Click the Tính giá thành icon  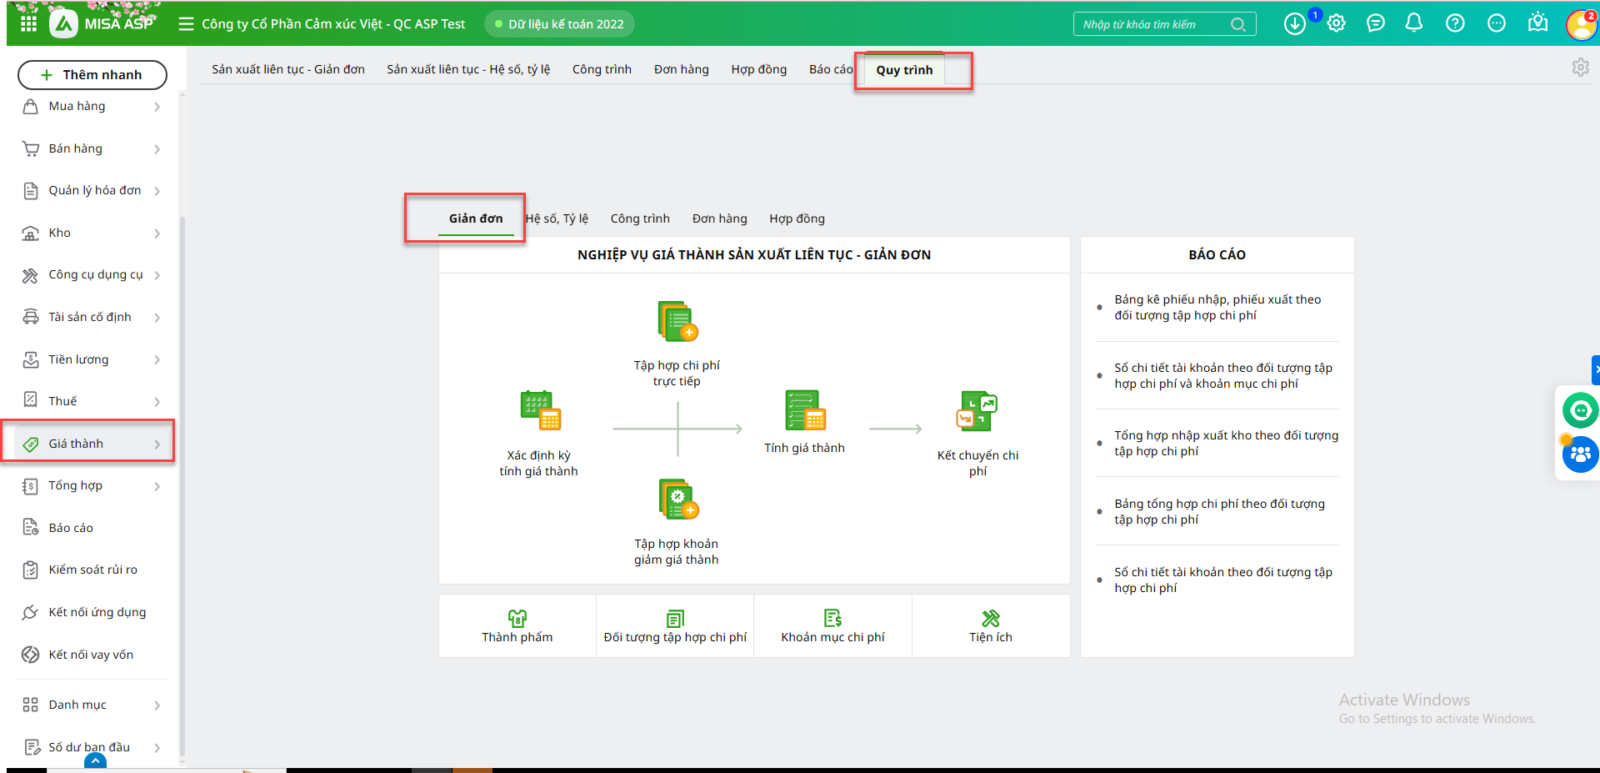tap(804, 410)
